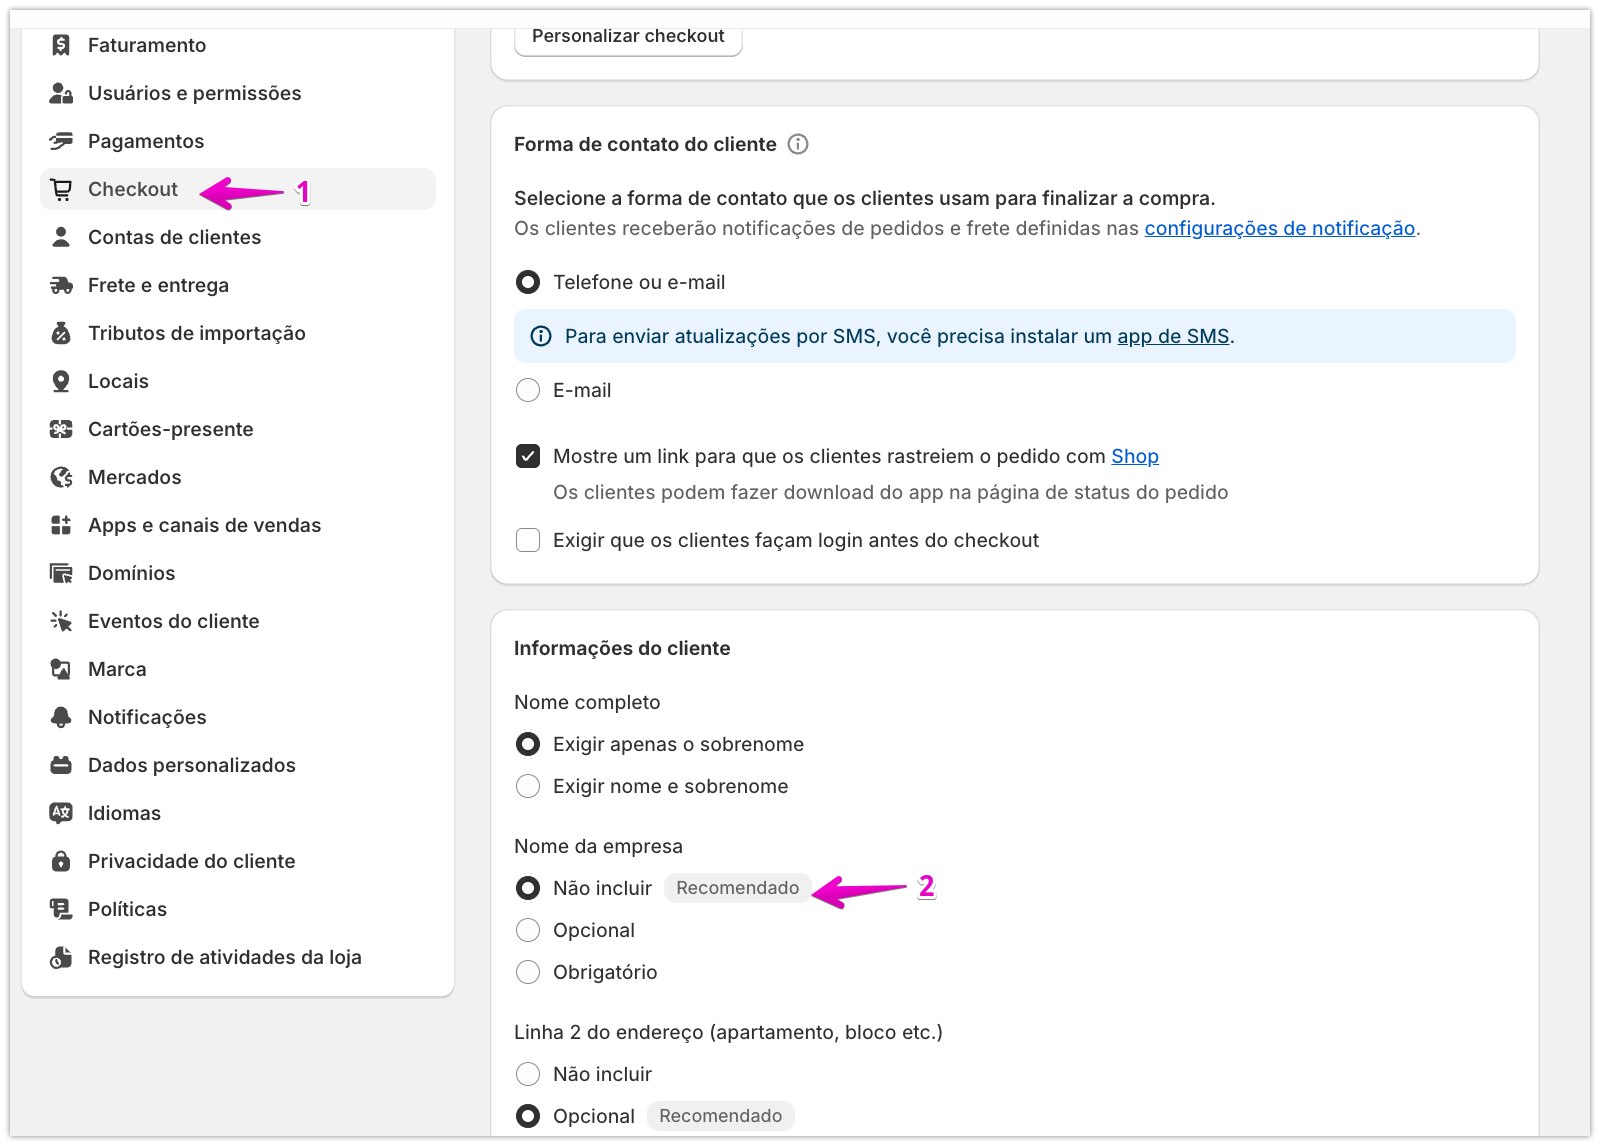Follow the app de SMS link
This screenshot has height=1146, width=1600.
[x=1172, y=336]
